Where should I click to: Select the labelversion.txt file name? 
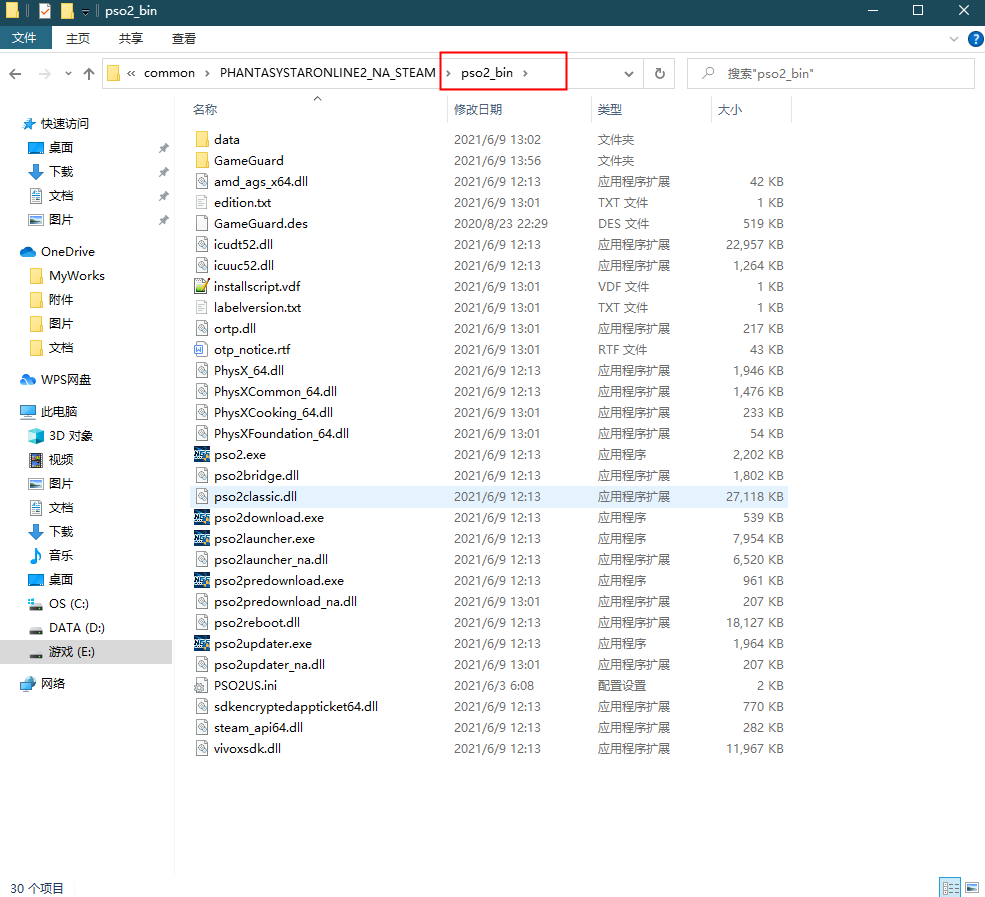(258, 308)
